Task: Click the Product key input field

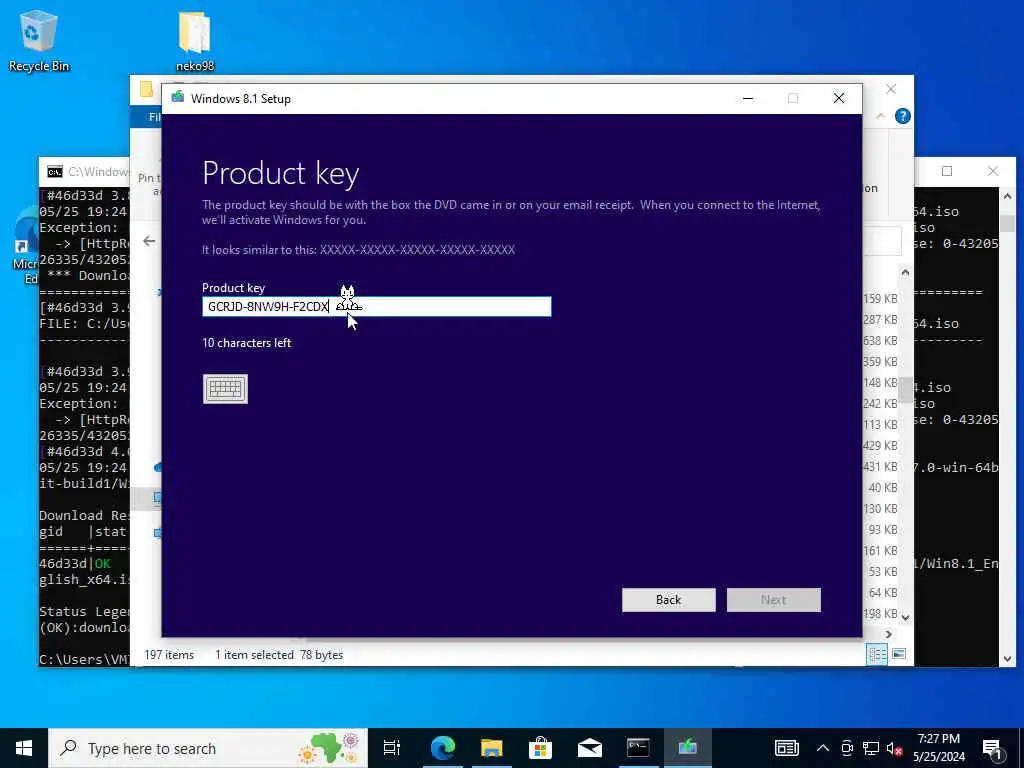Action: pyautogui.click(x=377, y=306)
